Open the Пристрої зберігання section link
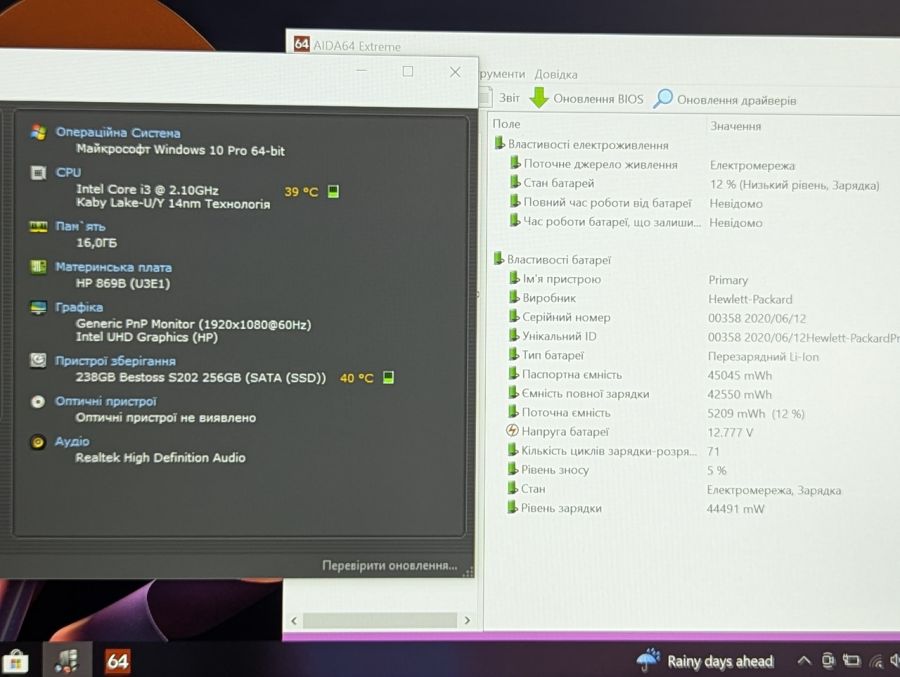Screen dimensions: 900x677 coord(115,361)
